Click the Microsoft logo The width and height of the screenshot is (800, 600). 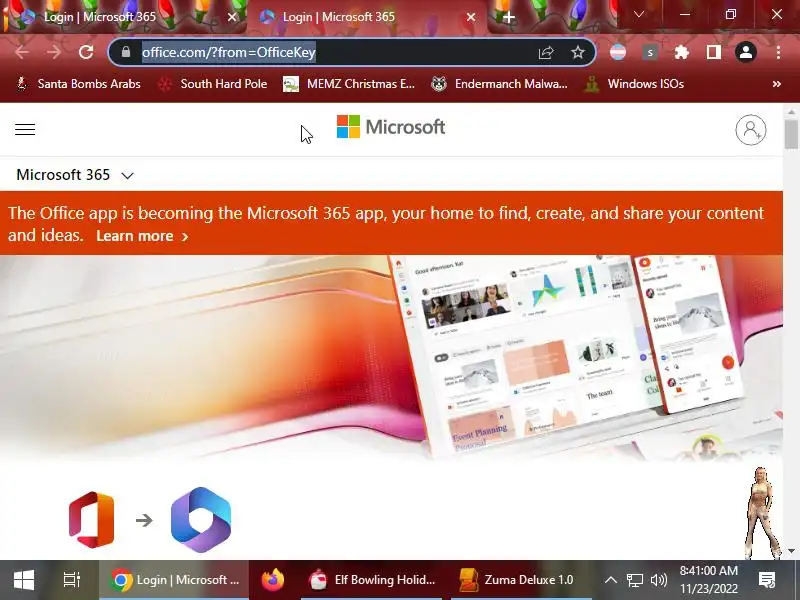coord(391,127)
